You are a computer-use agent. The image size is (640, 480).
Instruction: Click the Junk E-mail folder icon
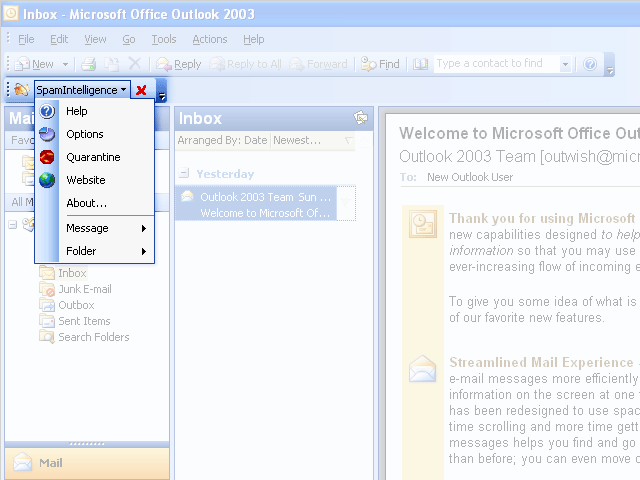[47, 289]
